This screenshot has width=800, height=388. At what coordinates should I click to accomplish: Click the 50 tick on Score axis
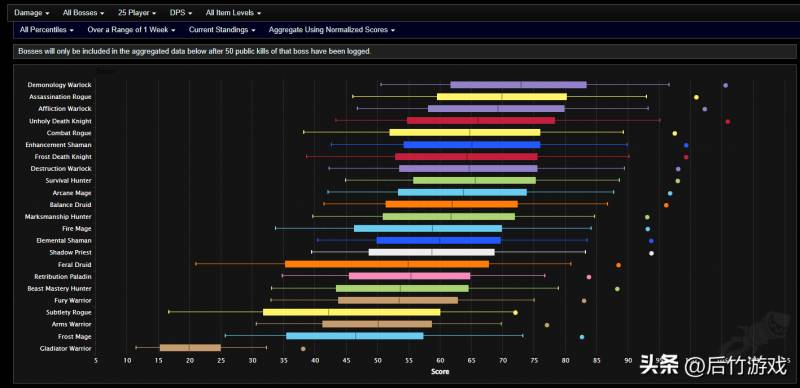pos(378,361)
